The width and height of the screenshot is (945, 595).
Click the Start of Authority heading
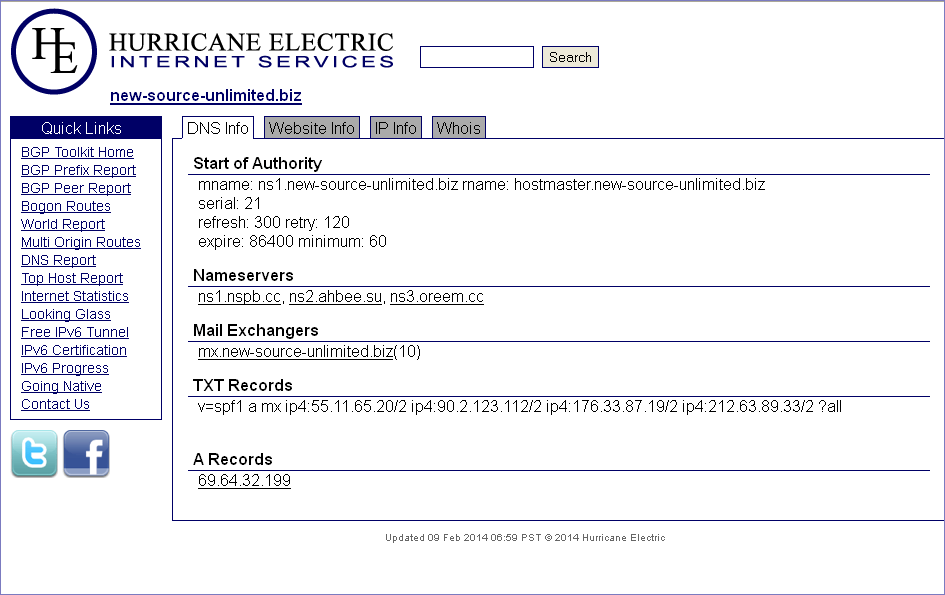[257, 163]
